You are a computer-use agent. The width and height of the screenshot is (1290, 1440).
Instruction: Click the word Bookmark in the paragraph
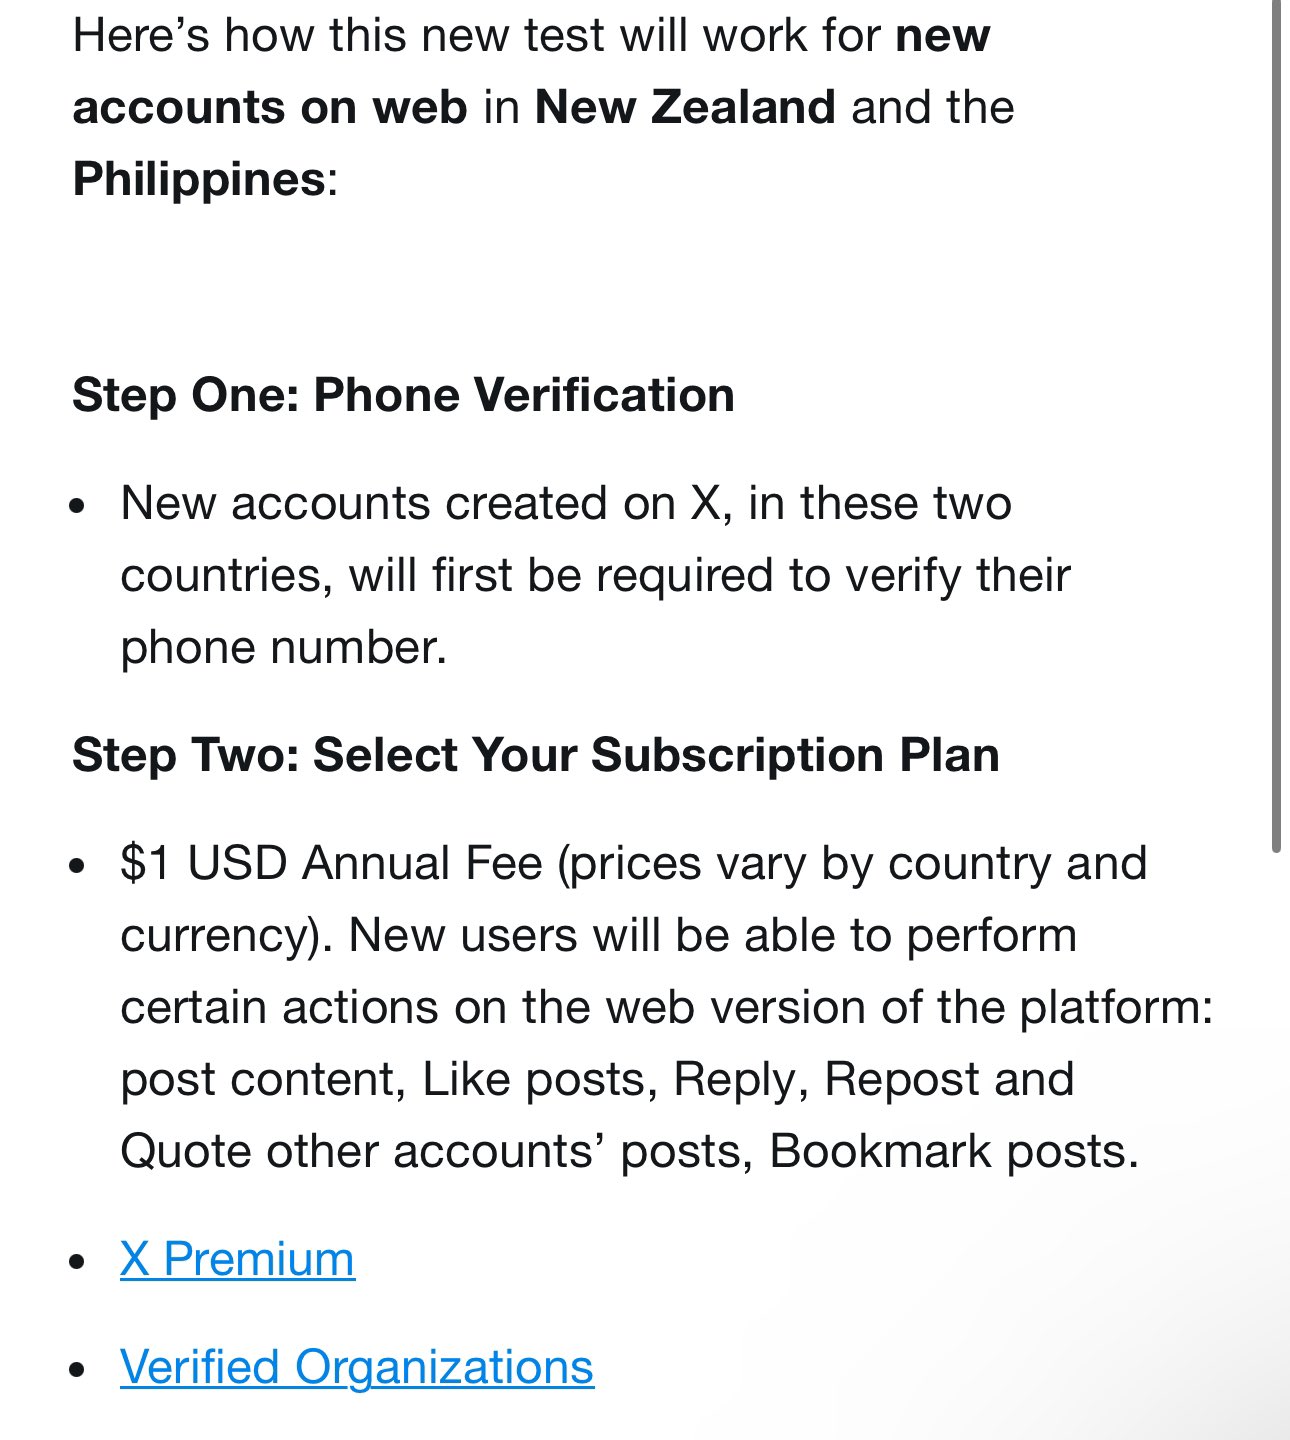coord(881,1151)
